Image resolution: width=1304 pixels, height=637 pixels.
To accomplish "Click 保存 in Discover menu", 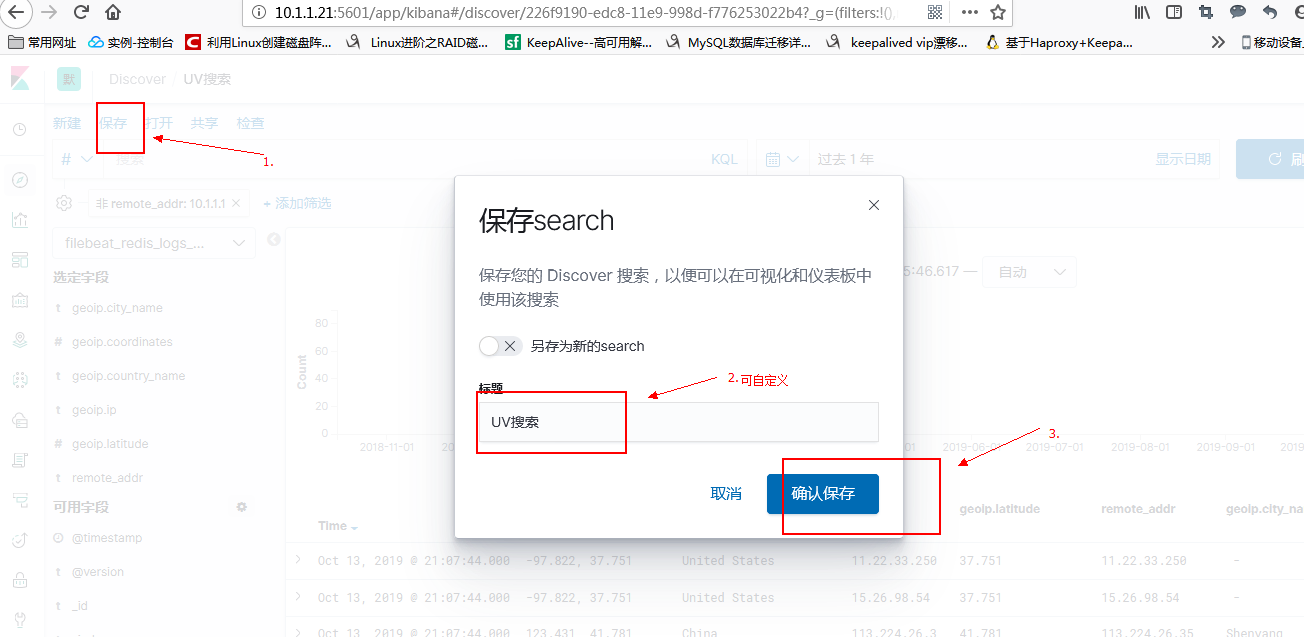I will coord(113,123).
